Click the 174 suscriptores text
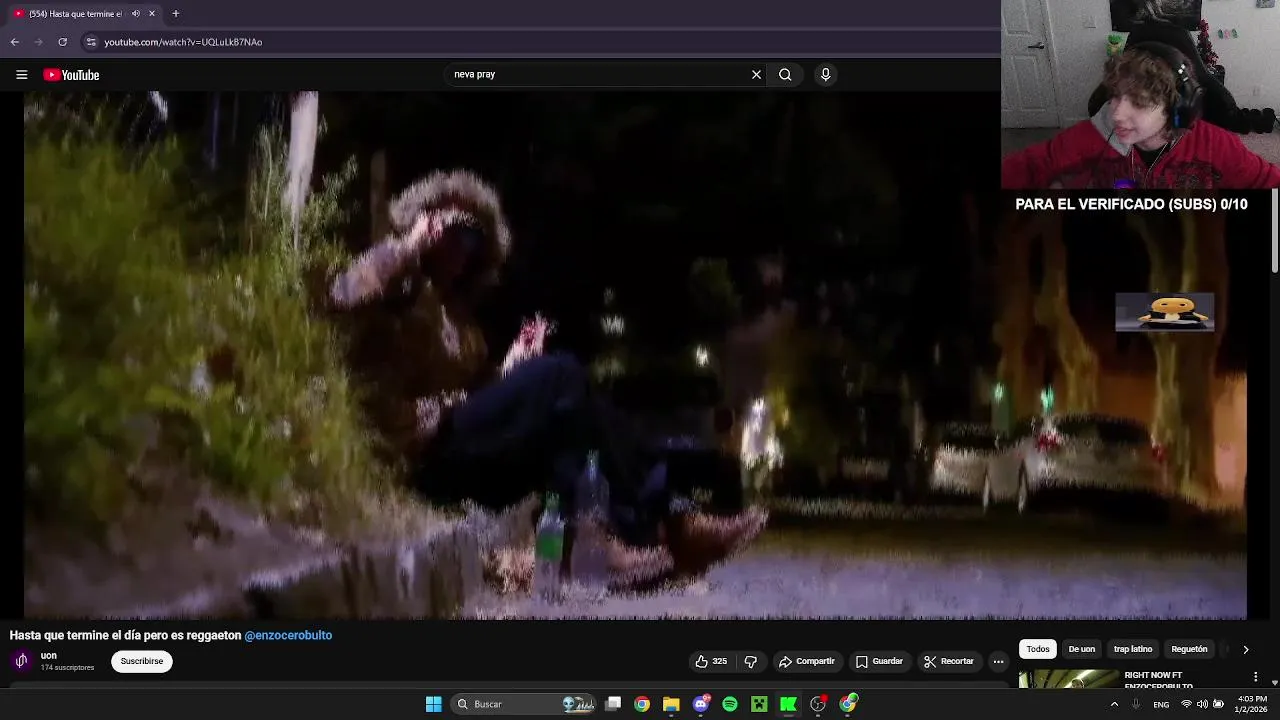Image resolution: width=1280 pixels, height=720 pixels. coord(67,668)
